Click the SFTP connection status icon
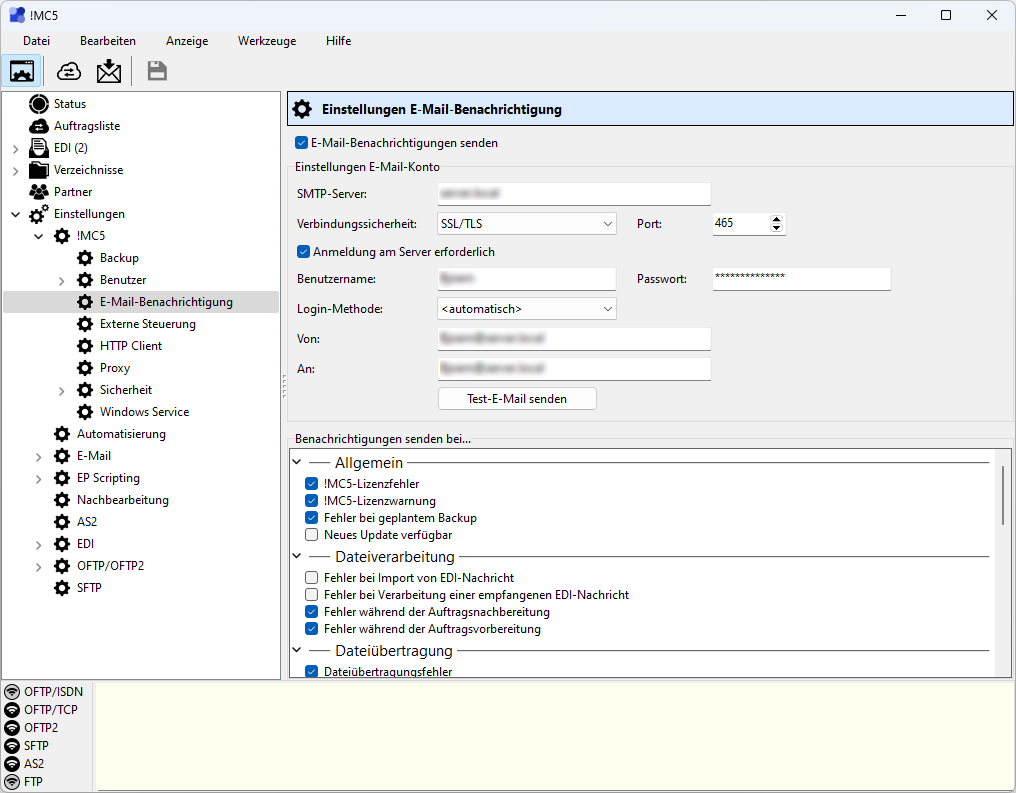 tap(10, 745)
